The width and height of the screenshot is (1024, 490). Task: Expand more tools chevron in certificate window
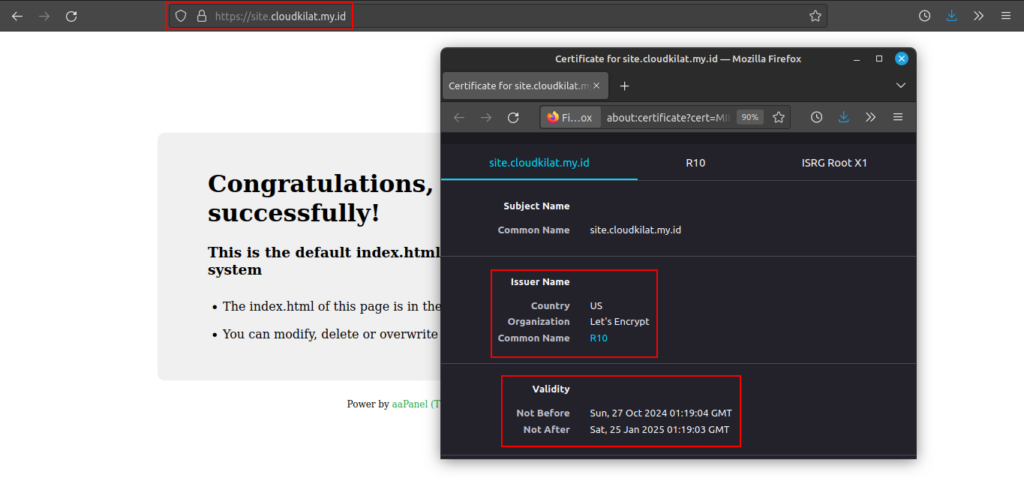[x=871, y=117]
